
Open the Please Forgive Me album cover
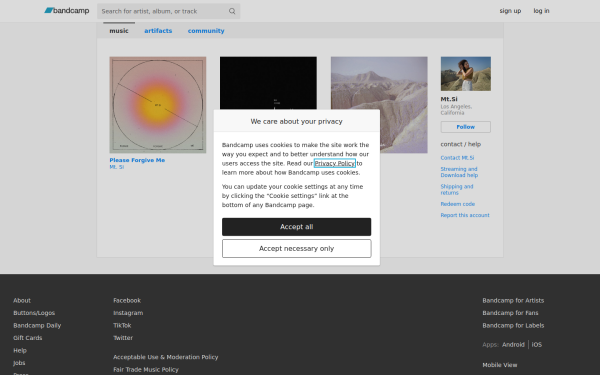pos(158,105)
